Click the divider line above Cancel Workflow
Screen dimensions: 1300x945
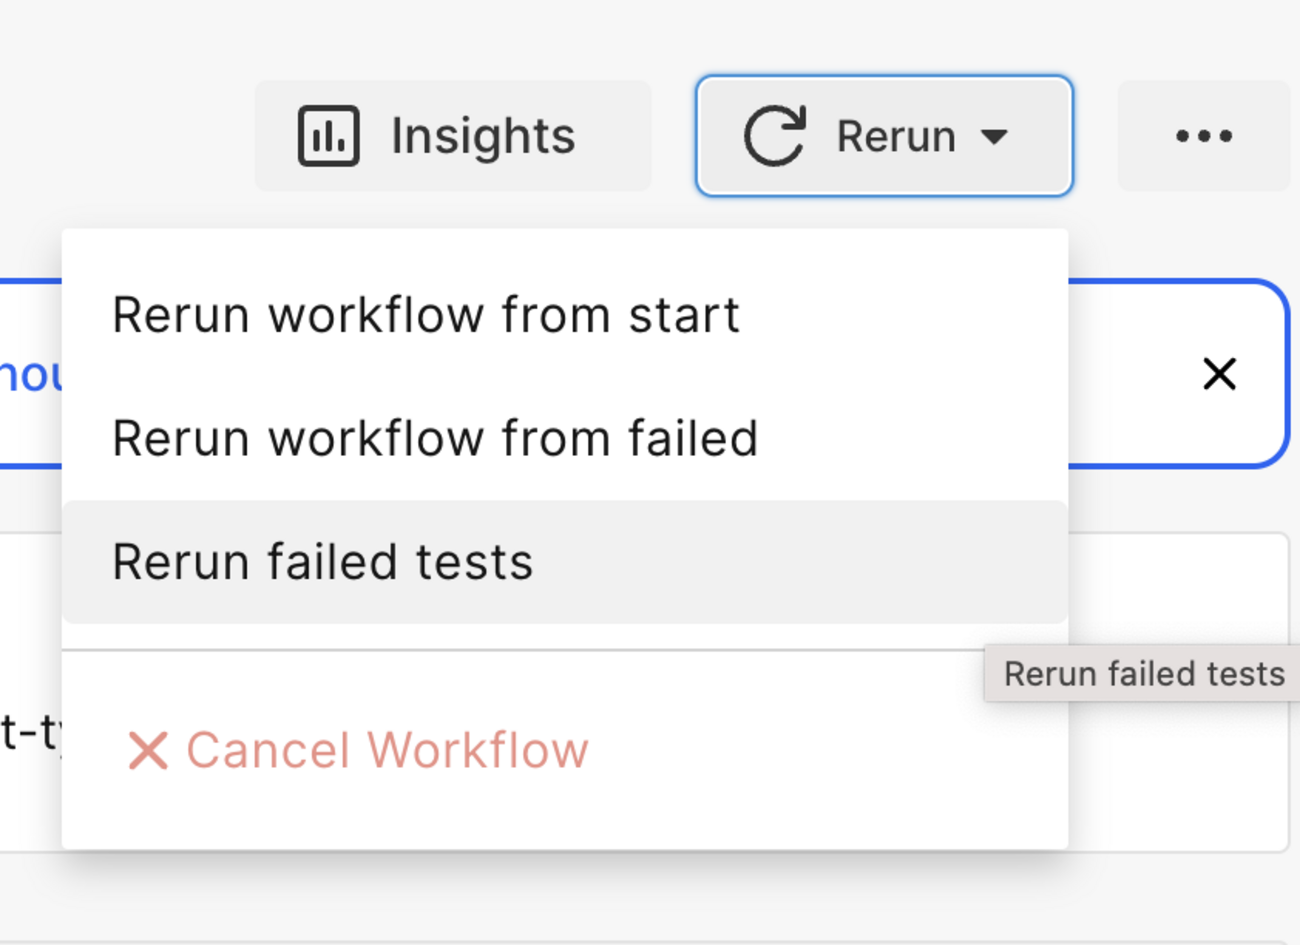tap(565, 650)
